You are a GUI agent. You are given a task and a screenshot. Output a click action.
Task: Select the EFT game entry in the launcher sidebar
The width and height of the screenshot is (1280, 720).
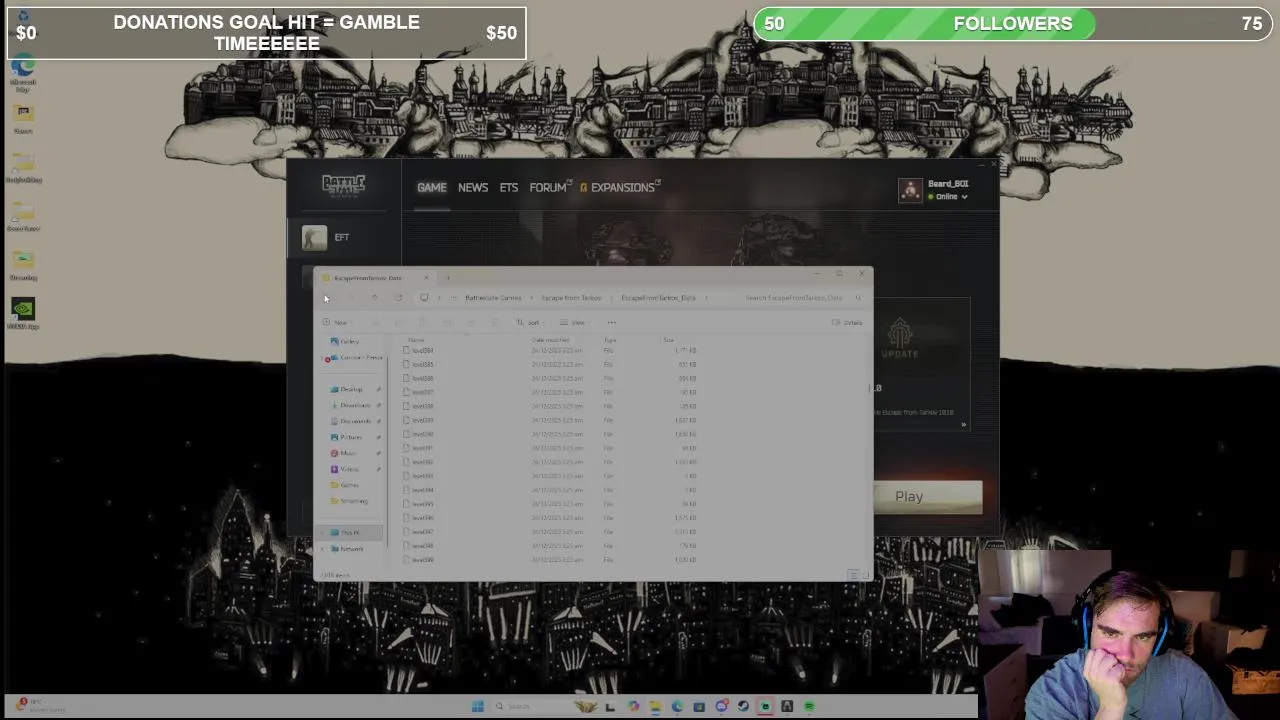(x=344, y=237)
